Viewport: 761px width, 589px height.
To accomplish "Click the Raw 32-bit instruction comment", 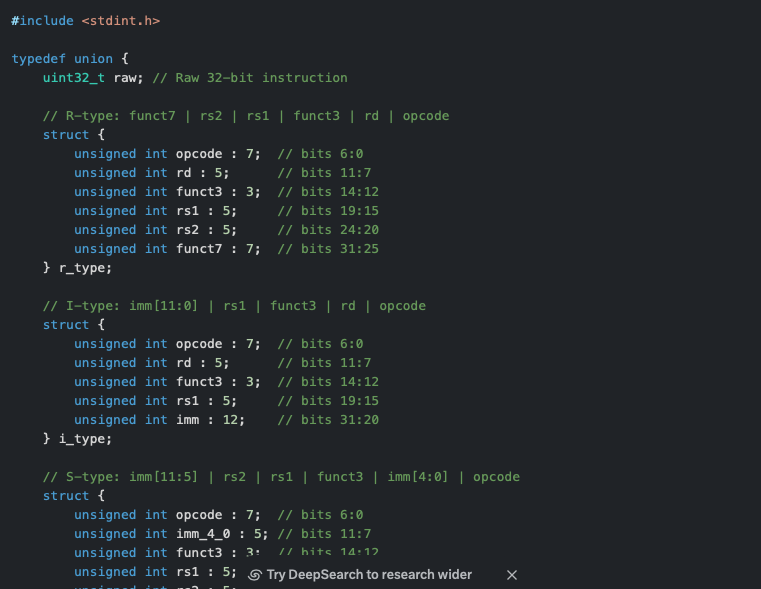I will pyautogui.click(x=250, y=78).
